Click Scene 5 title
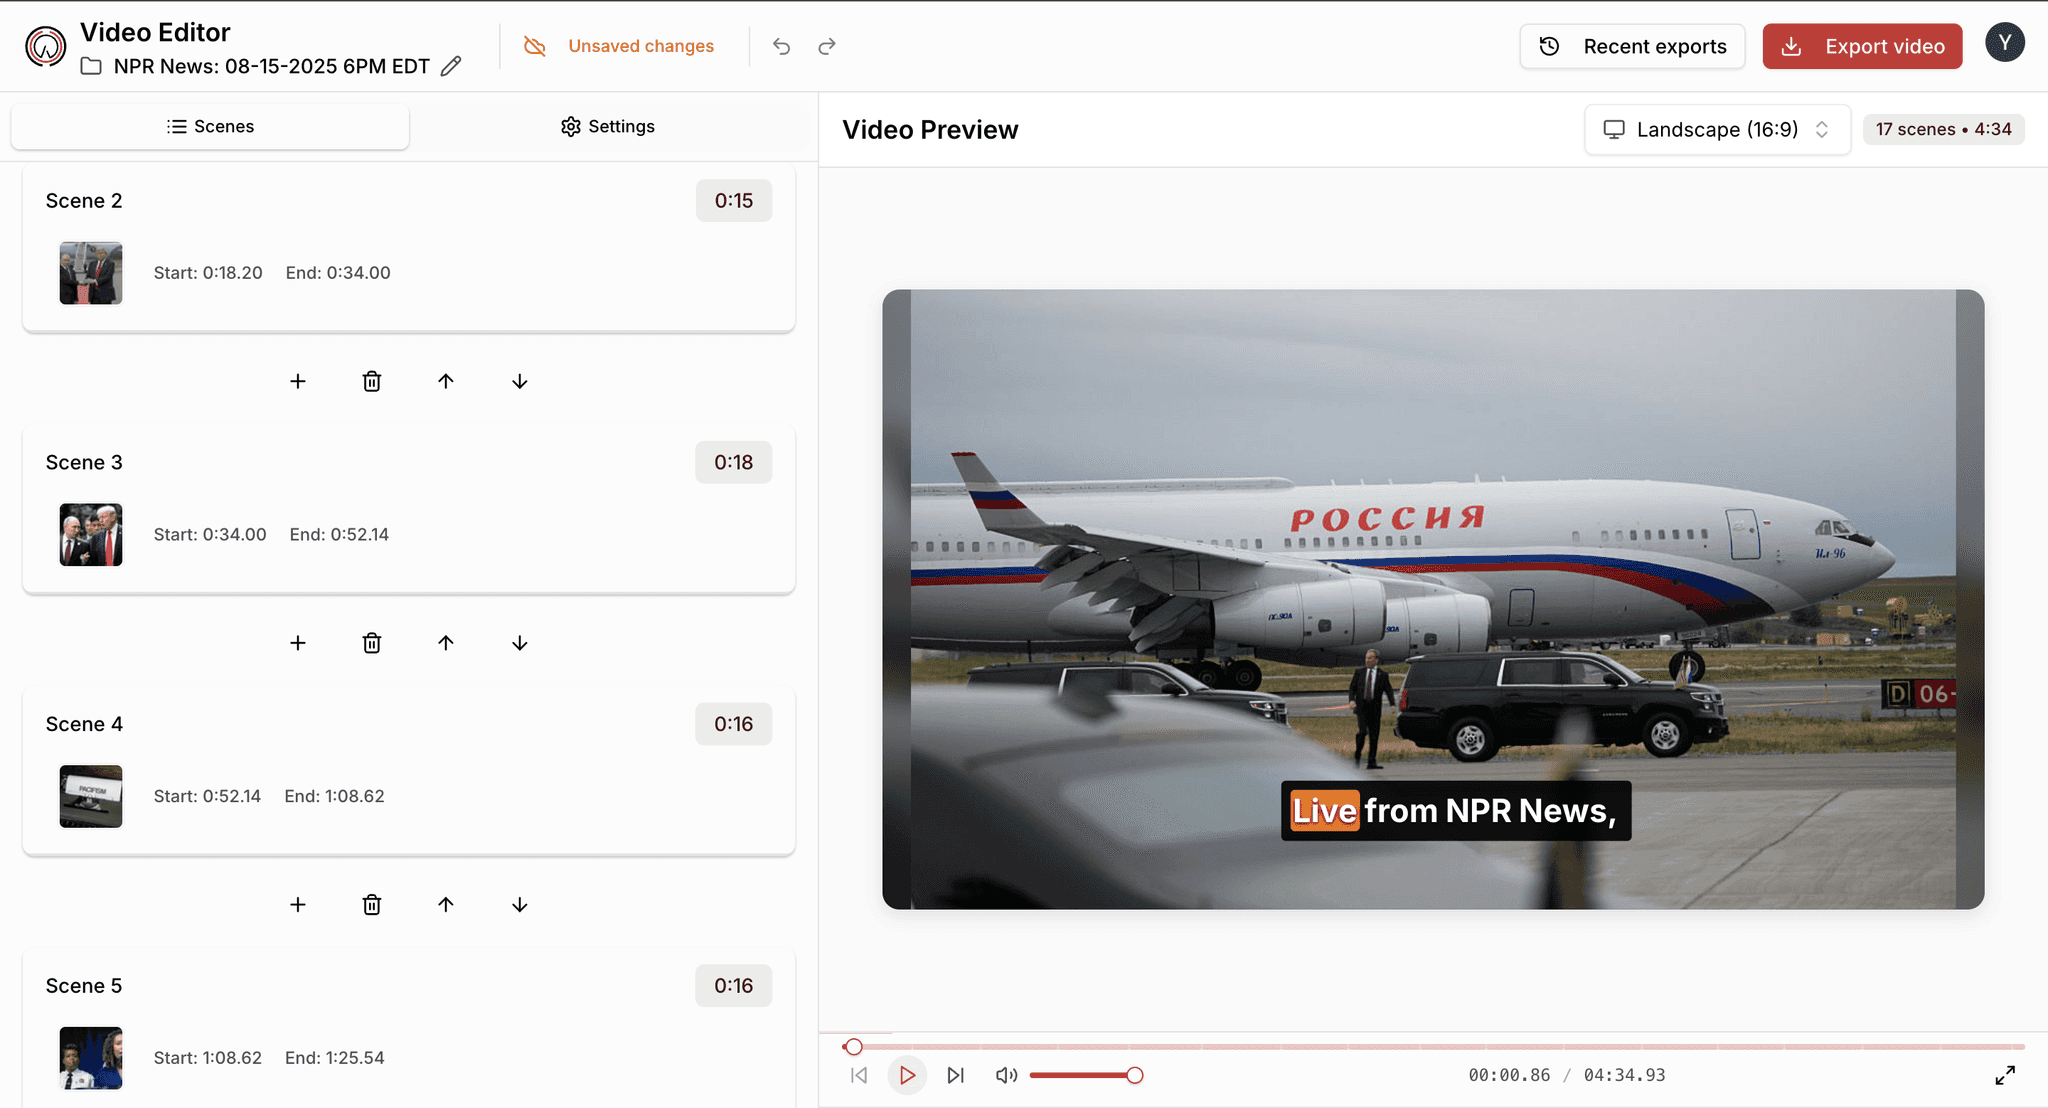This screenshot has height=1108, width=2048. (84, 986)
